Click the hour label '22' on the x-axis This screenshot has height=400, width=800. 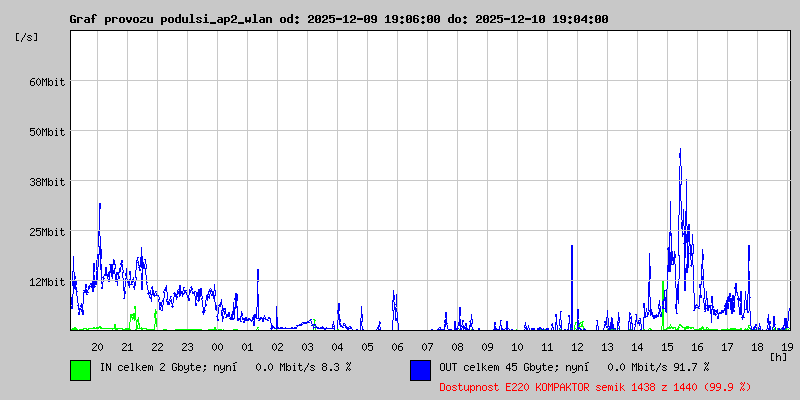pyautogui.click(x=158, y=347)
